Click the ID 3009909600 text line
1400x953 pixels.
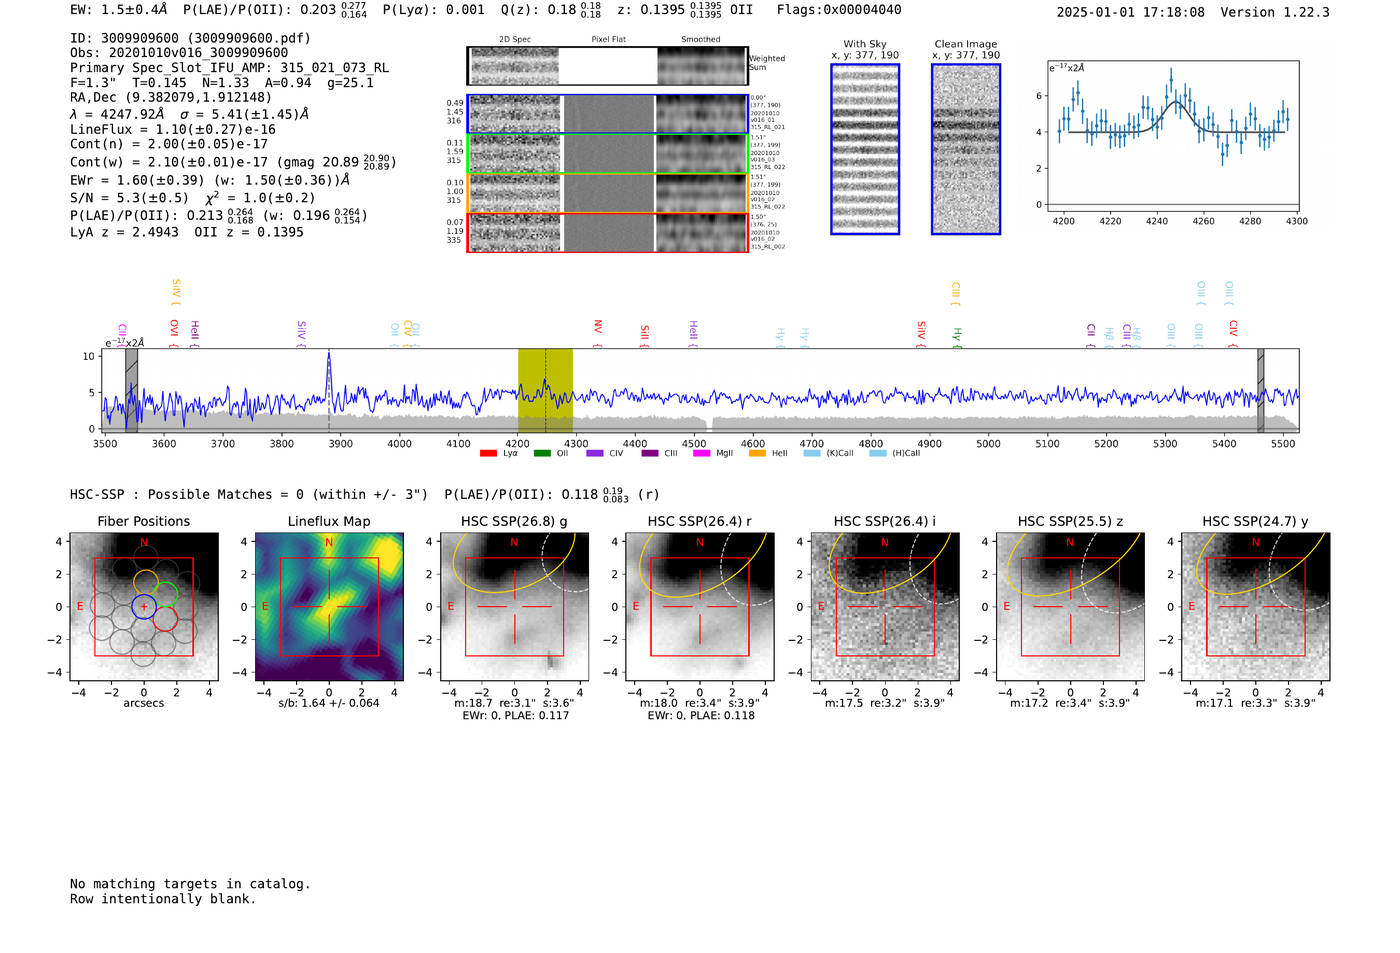coord(190,38)
